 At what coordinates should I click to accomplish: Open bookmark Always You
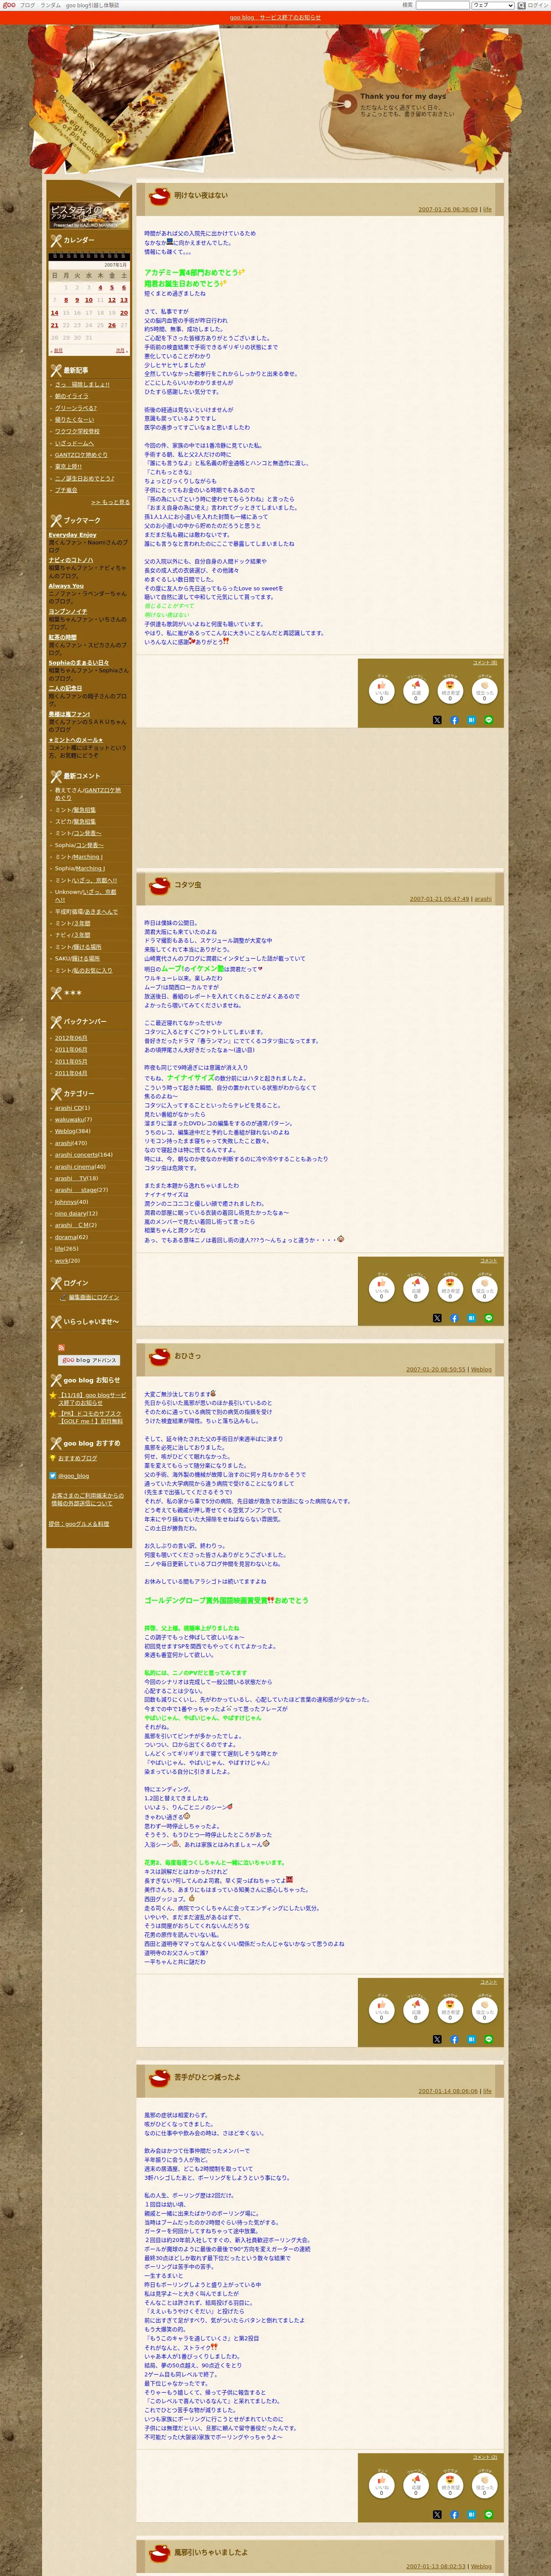[66, 586]
